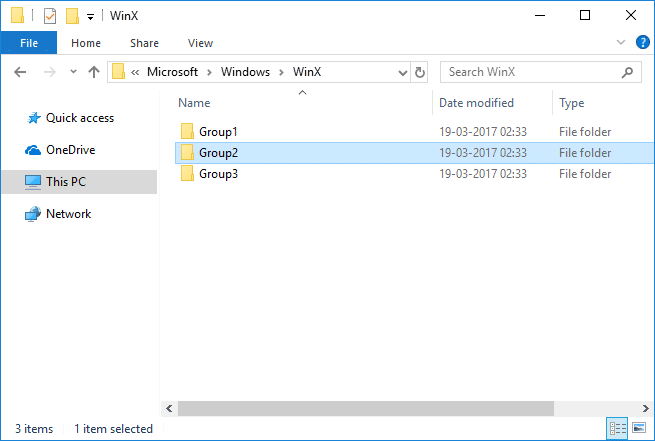Expand the ribbon with the chevron

click(620, 43)
